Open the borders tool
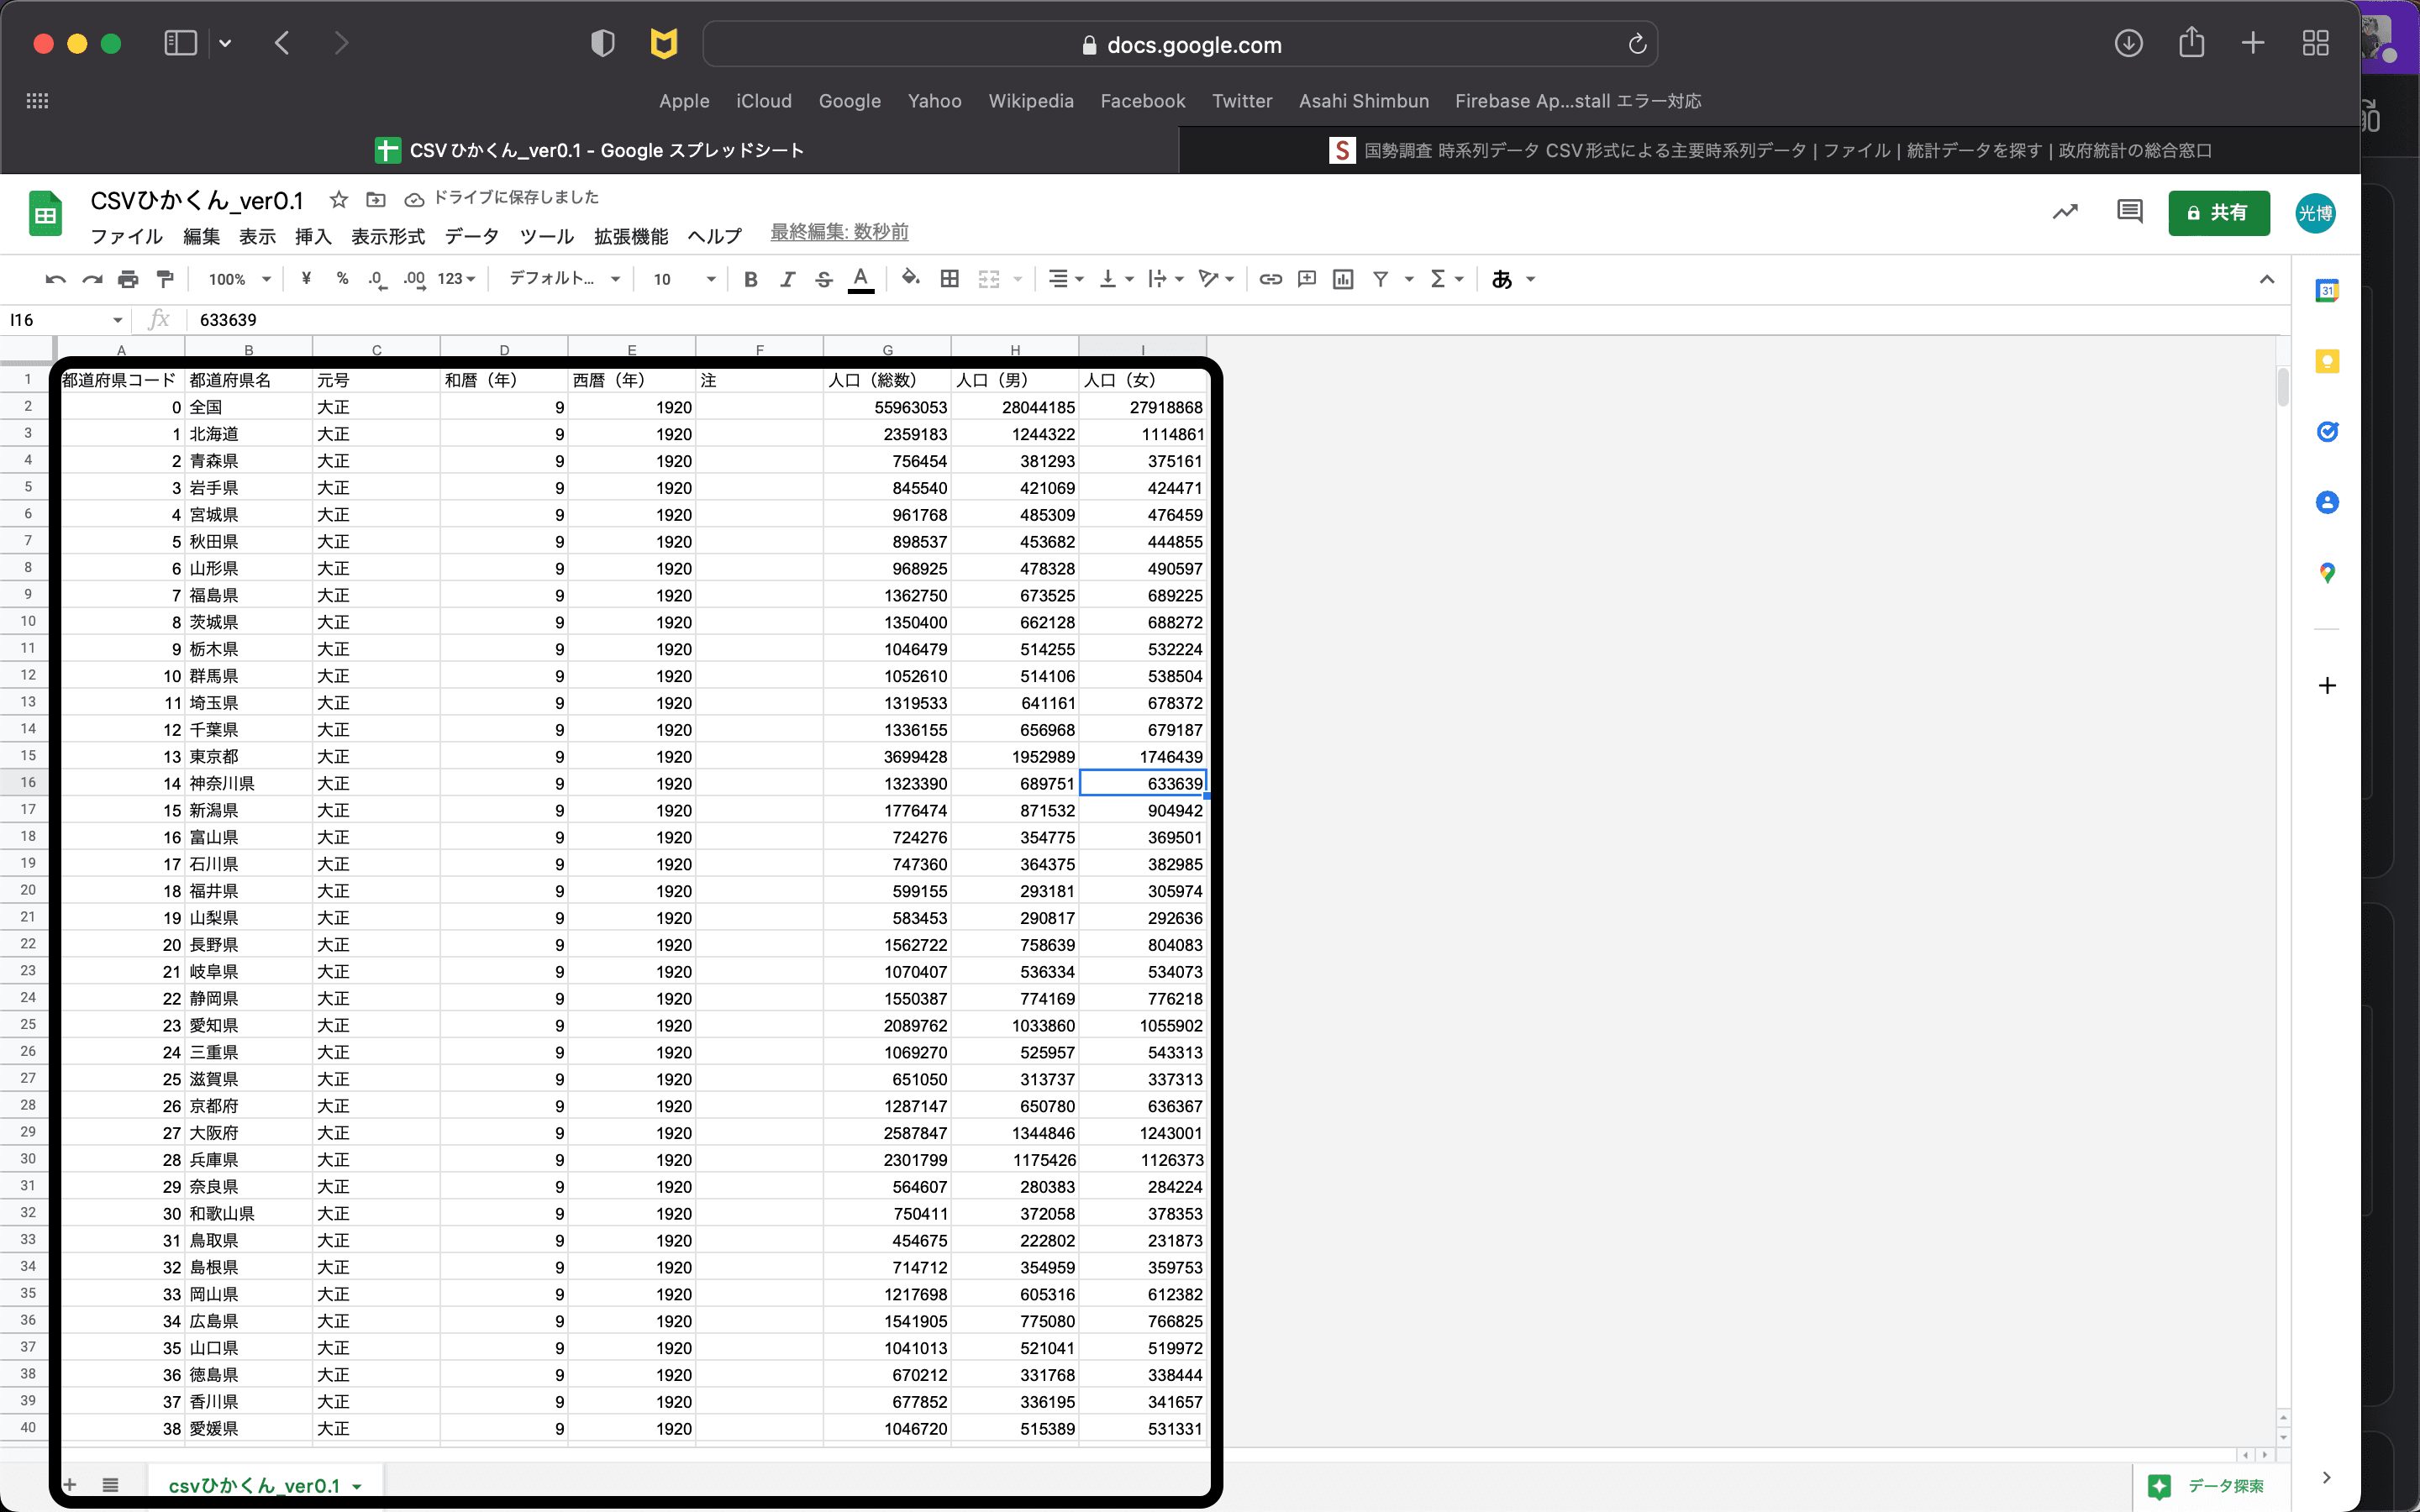2420x1512 pixels. tap(949, 279)
